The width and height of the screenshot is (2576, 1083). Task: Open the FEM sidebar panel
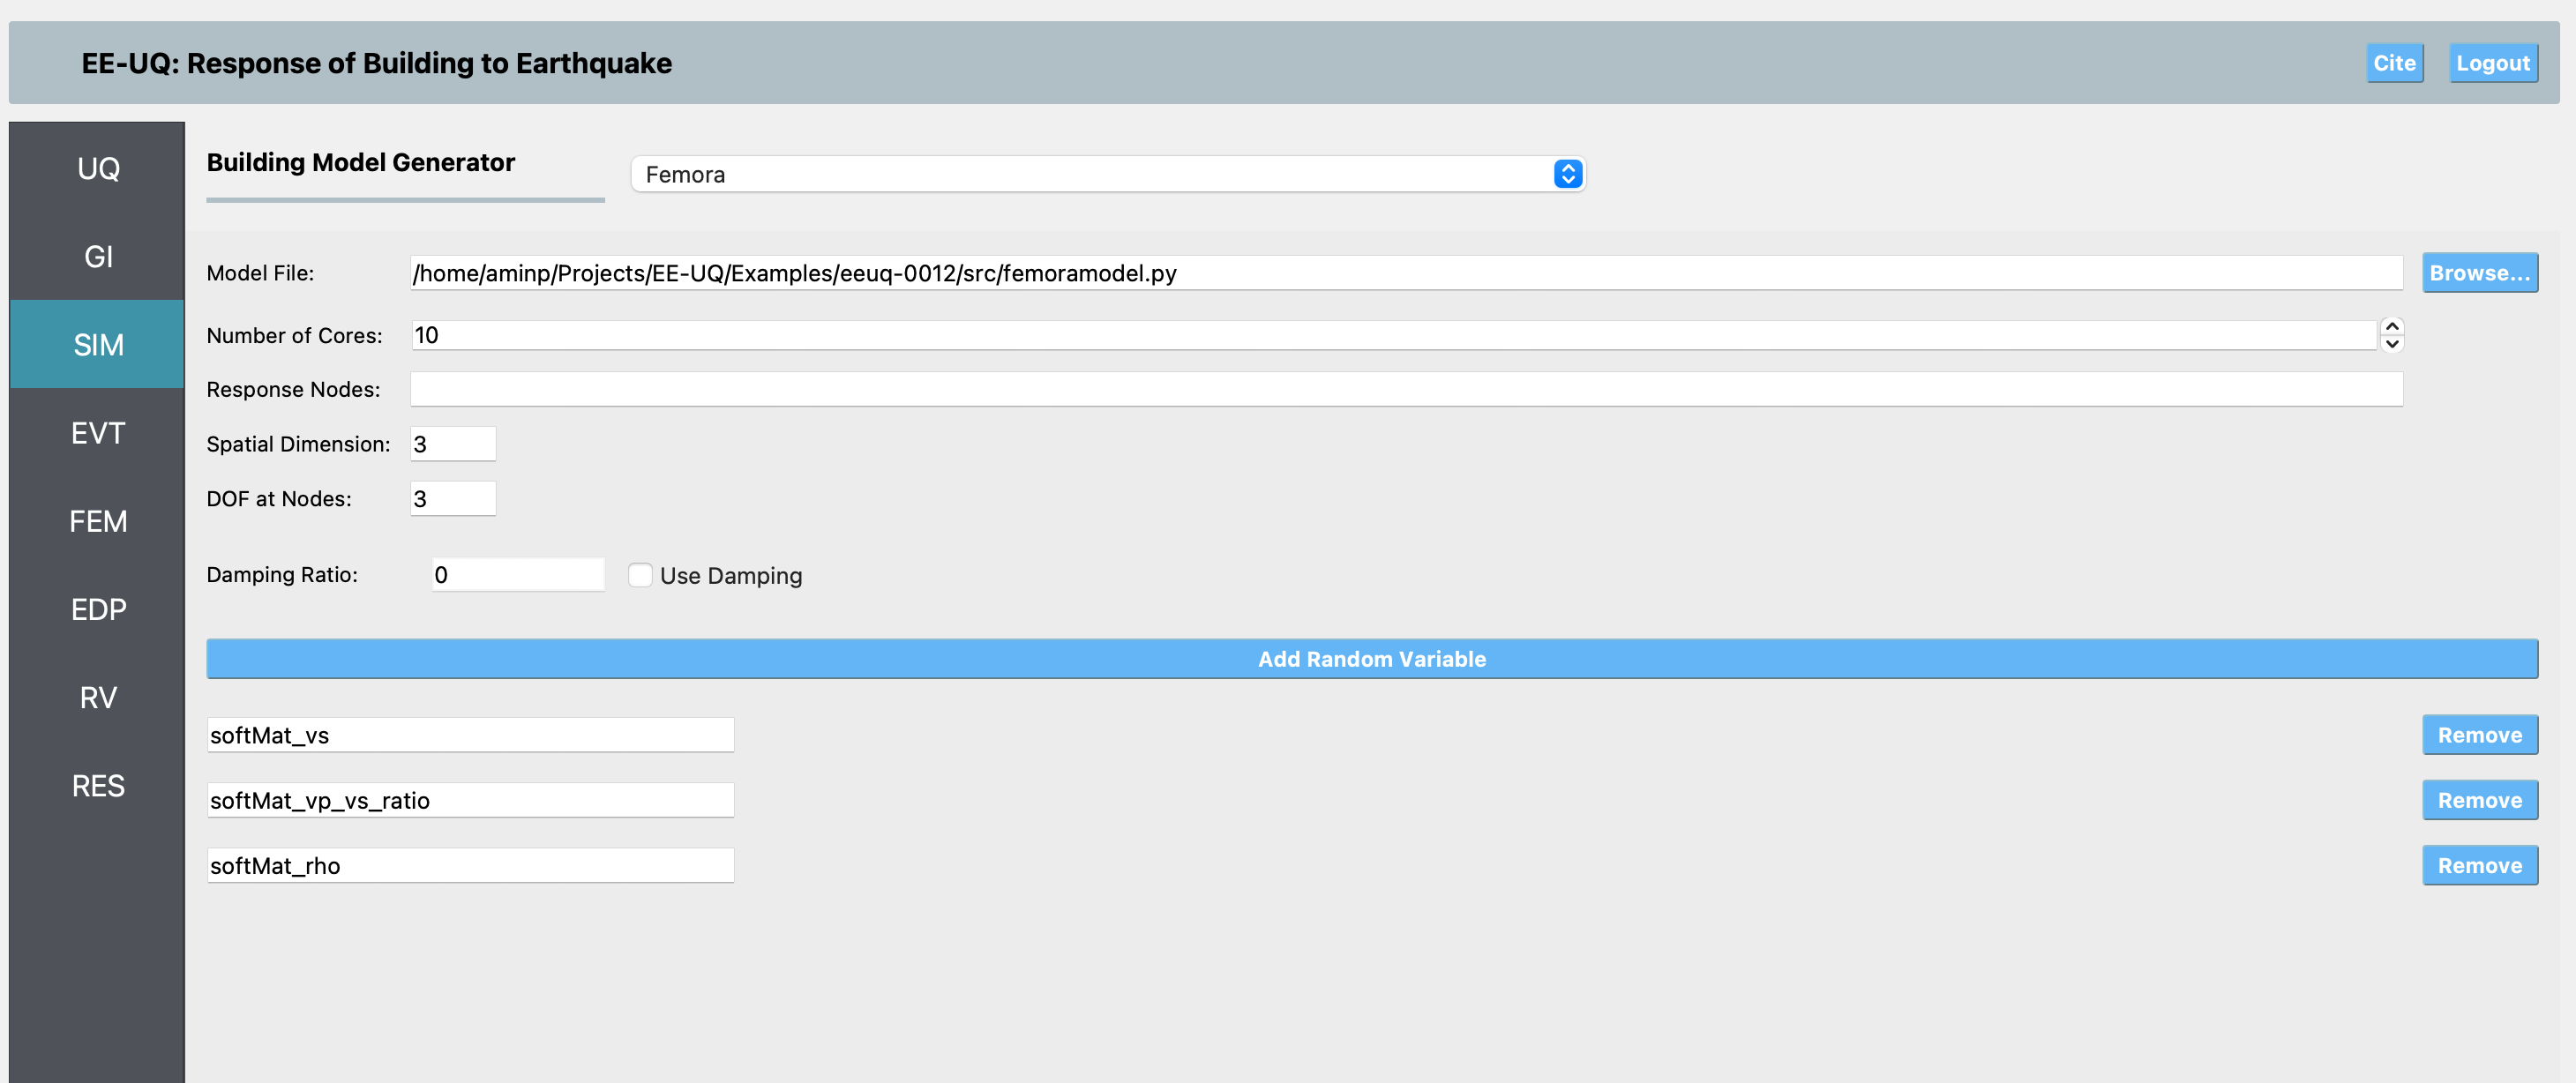tap(98, 521)
